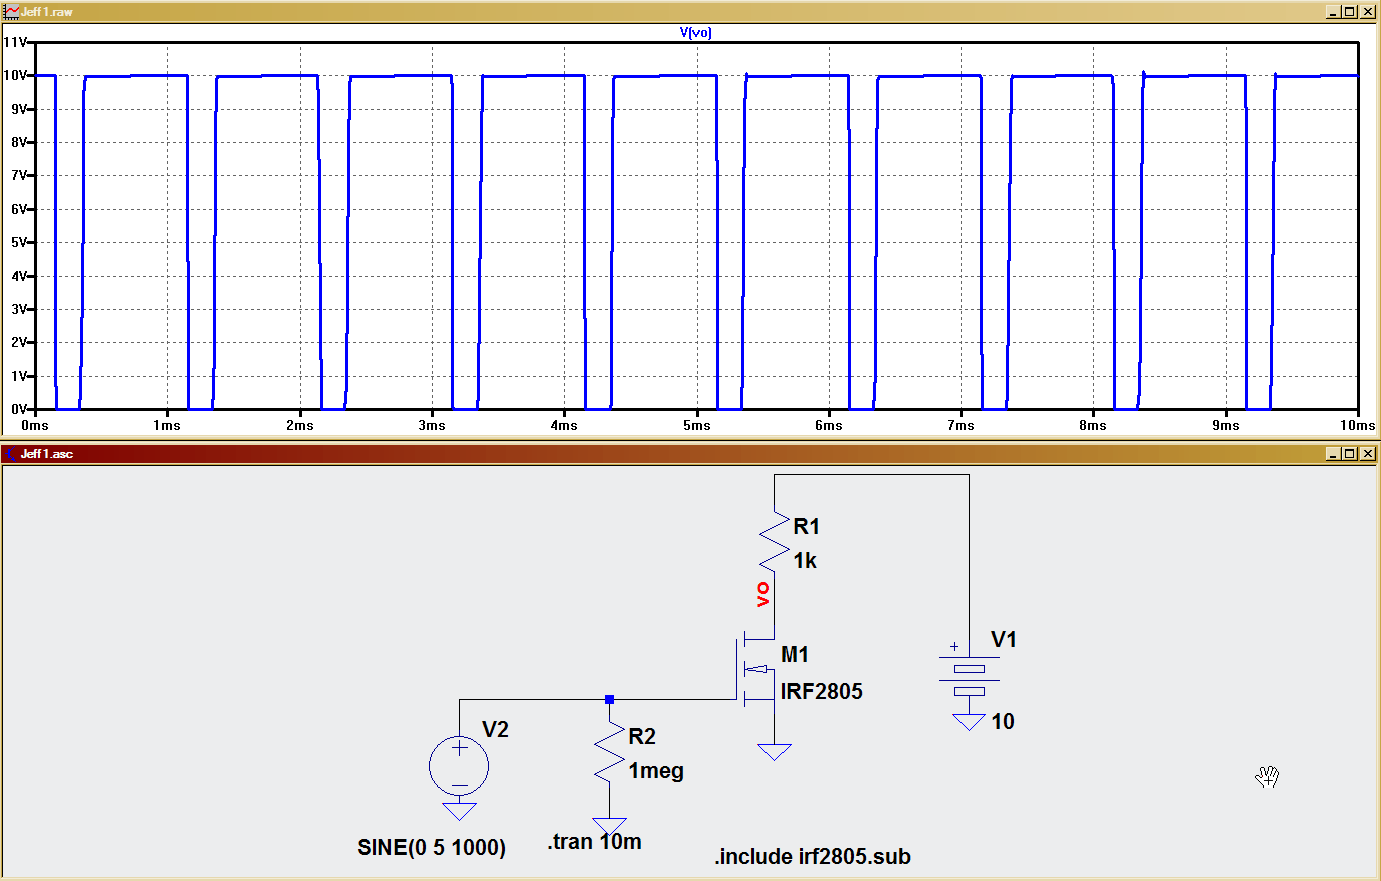The image size is (1381, 881).
Task: Click the M1 reference label
Action: pos(795,655)
